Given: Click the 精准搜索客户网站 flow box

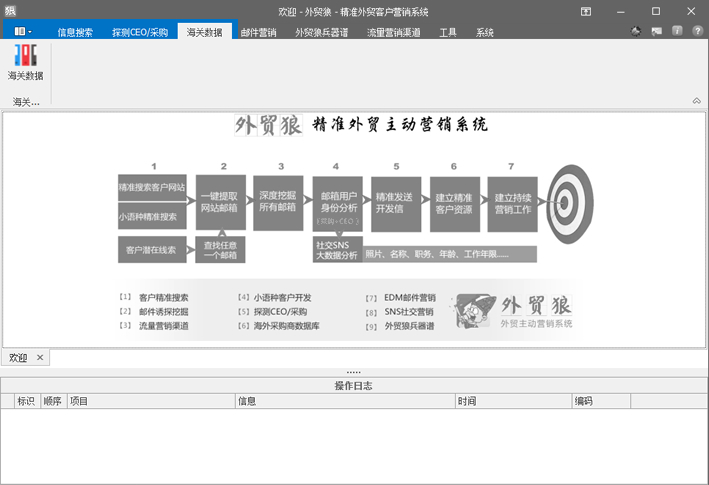Looking at the screenshot, I should [152, 187].
